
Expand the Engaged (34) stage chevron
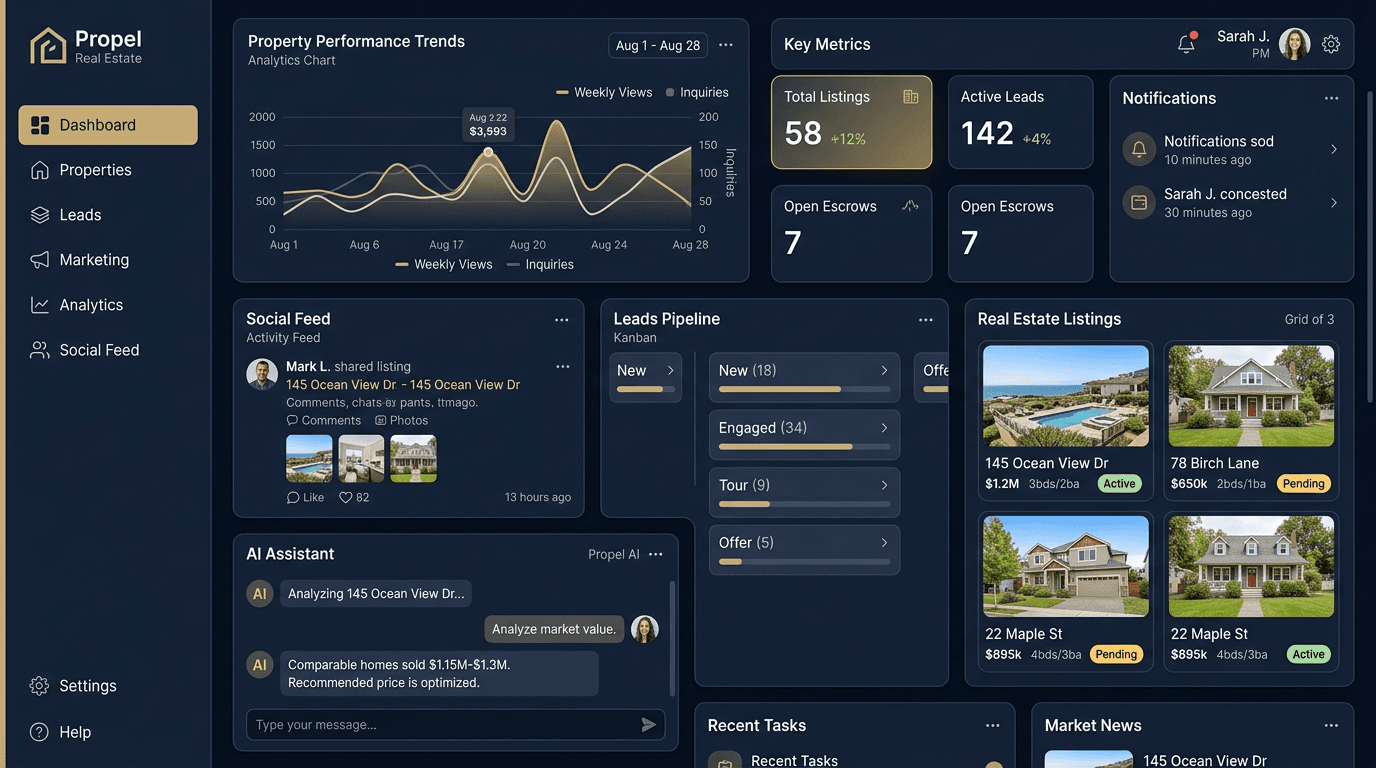[885, 428]
